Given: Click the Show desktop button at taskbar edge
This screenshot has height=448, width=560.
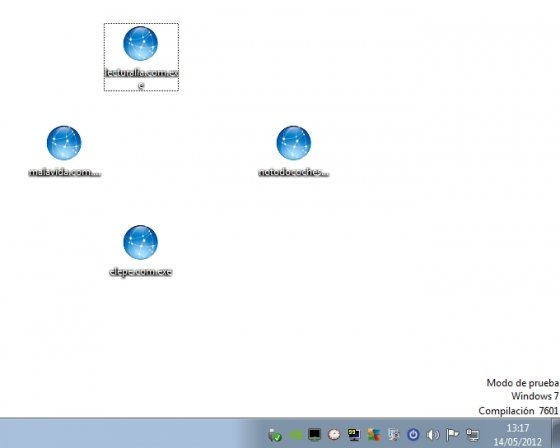Looking at the screenshot, I should tap(556, 433).
